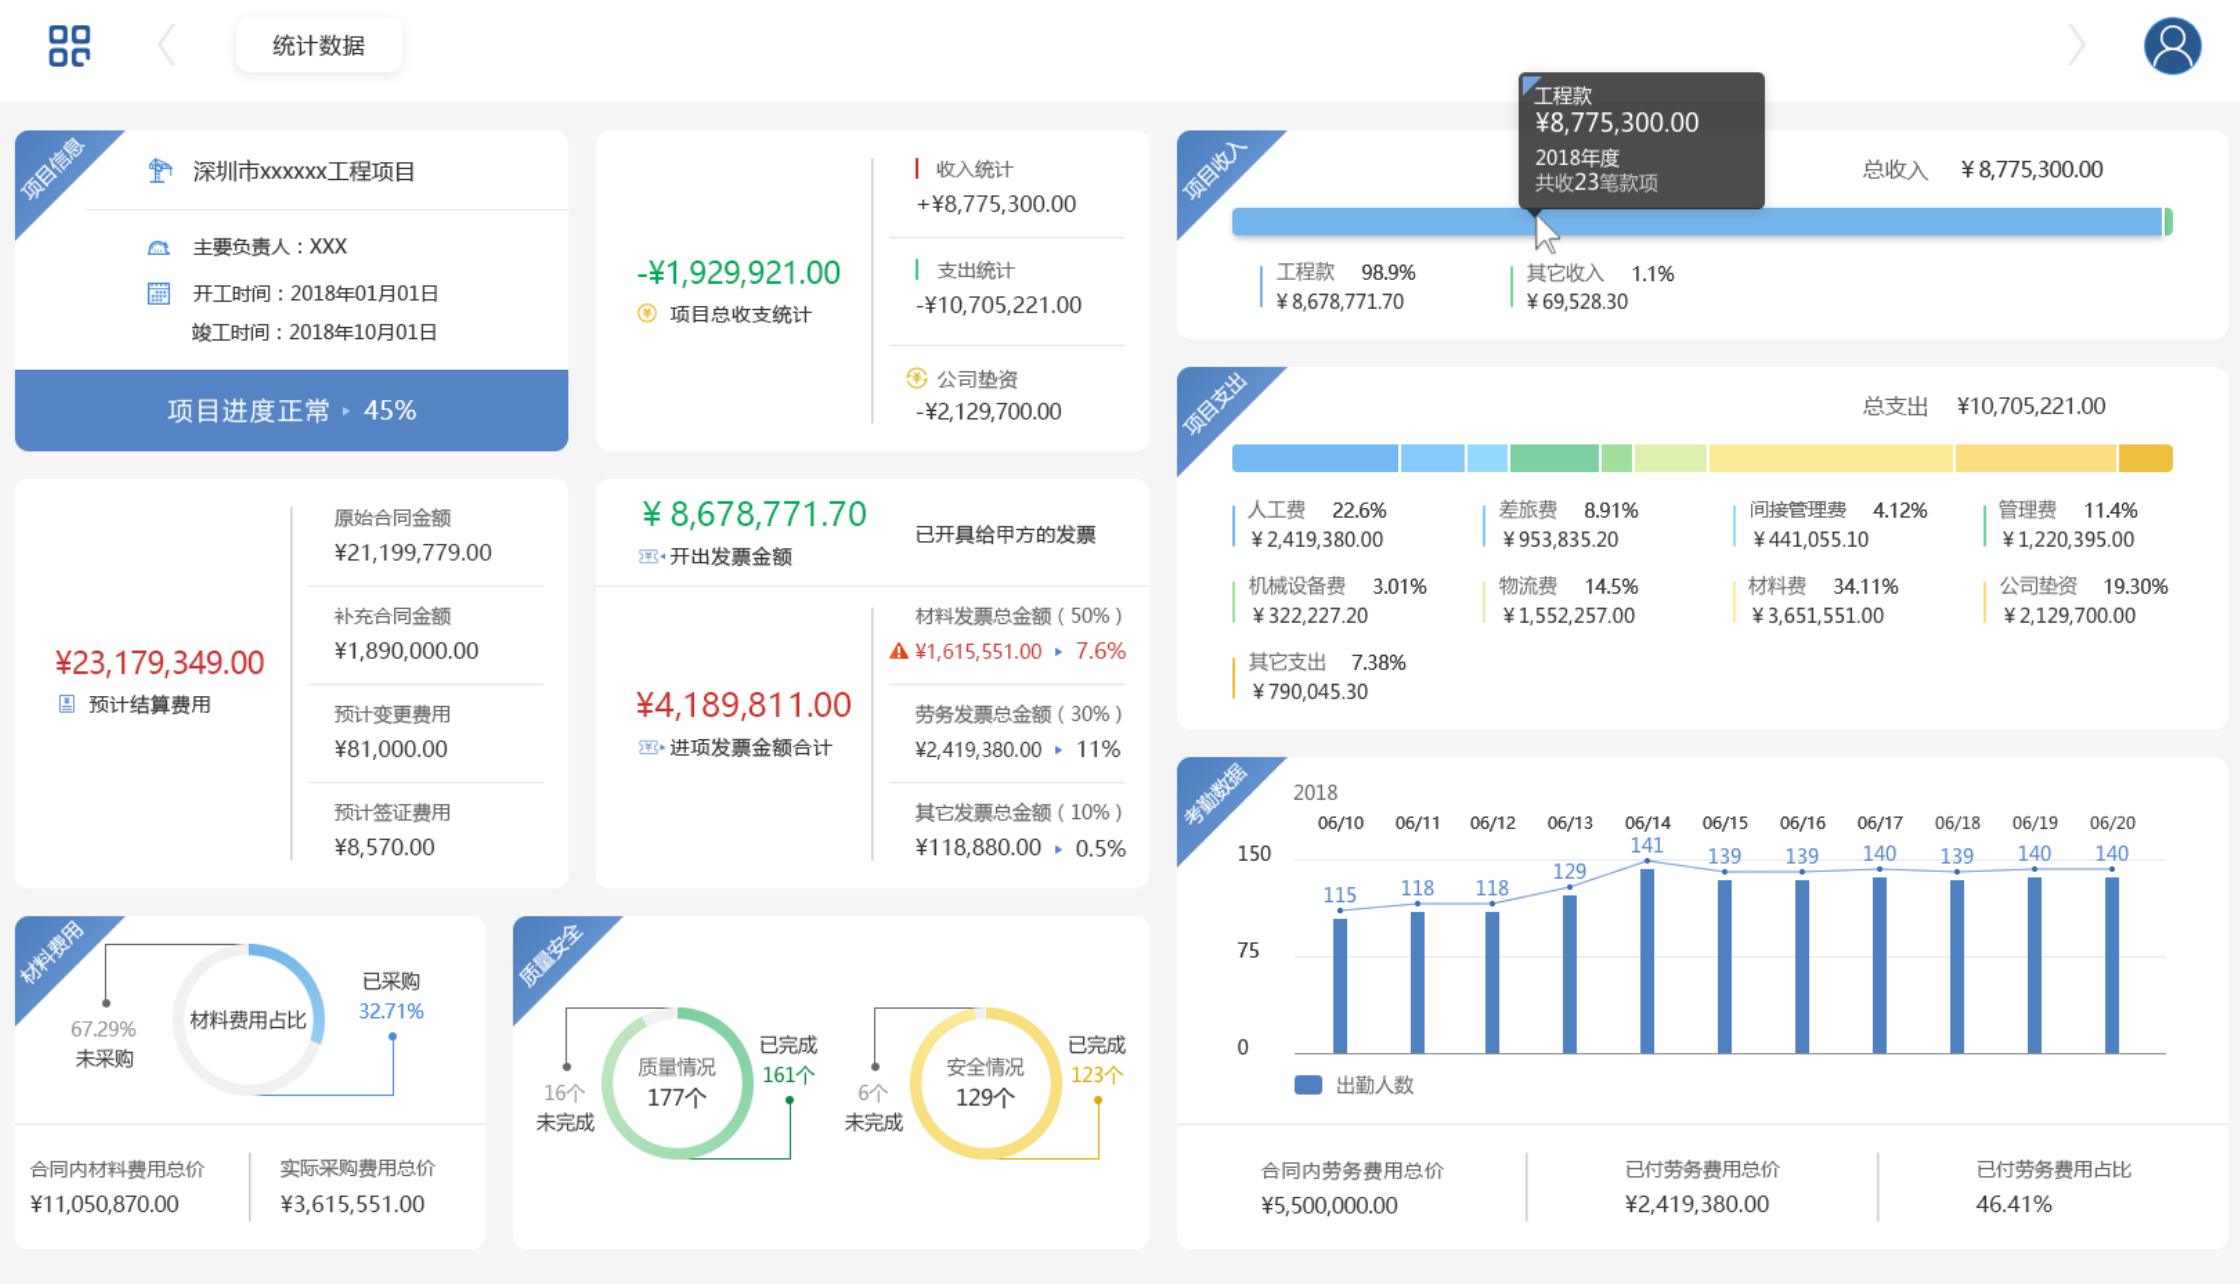Viewport: 2240px width, 1284px height.
Task: Click the blue 工程款 income bar
Action: (1696, 221)
